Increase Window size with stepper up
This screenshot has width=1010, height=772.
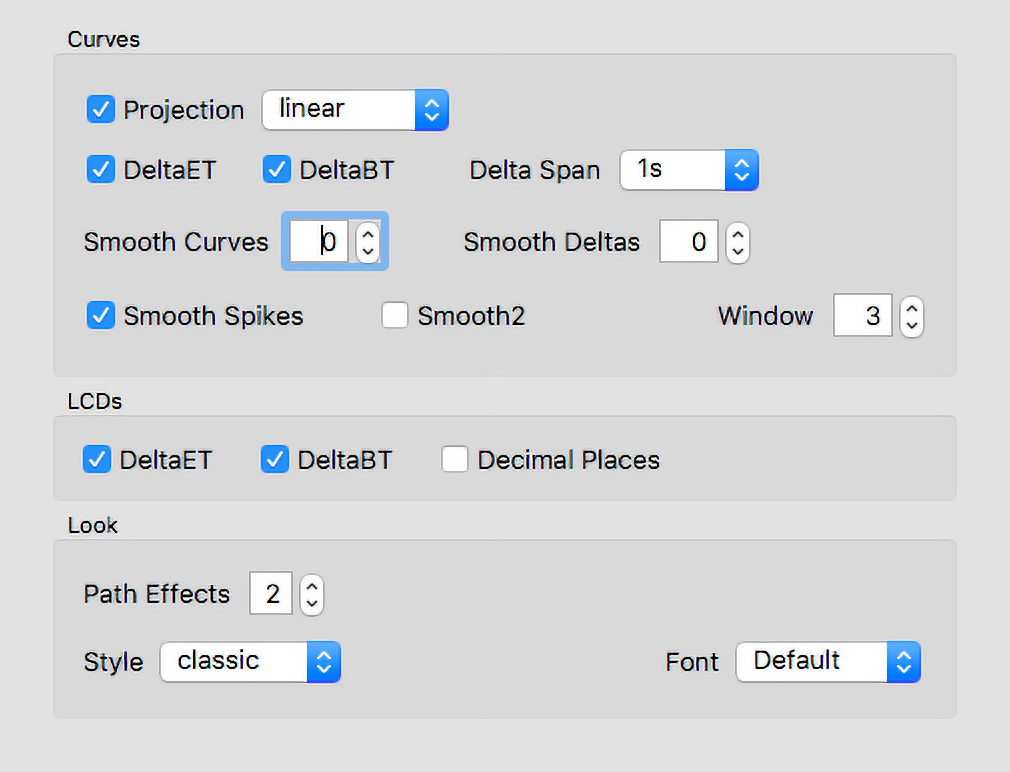tap(911, 307)
